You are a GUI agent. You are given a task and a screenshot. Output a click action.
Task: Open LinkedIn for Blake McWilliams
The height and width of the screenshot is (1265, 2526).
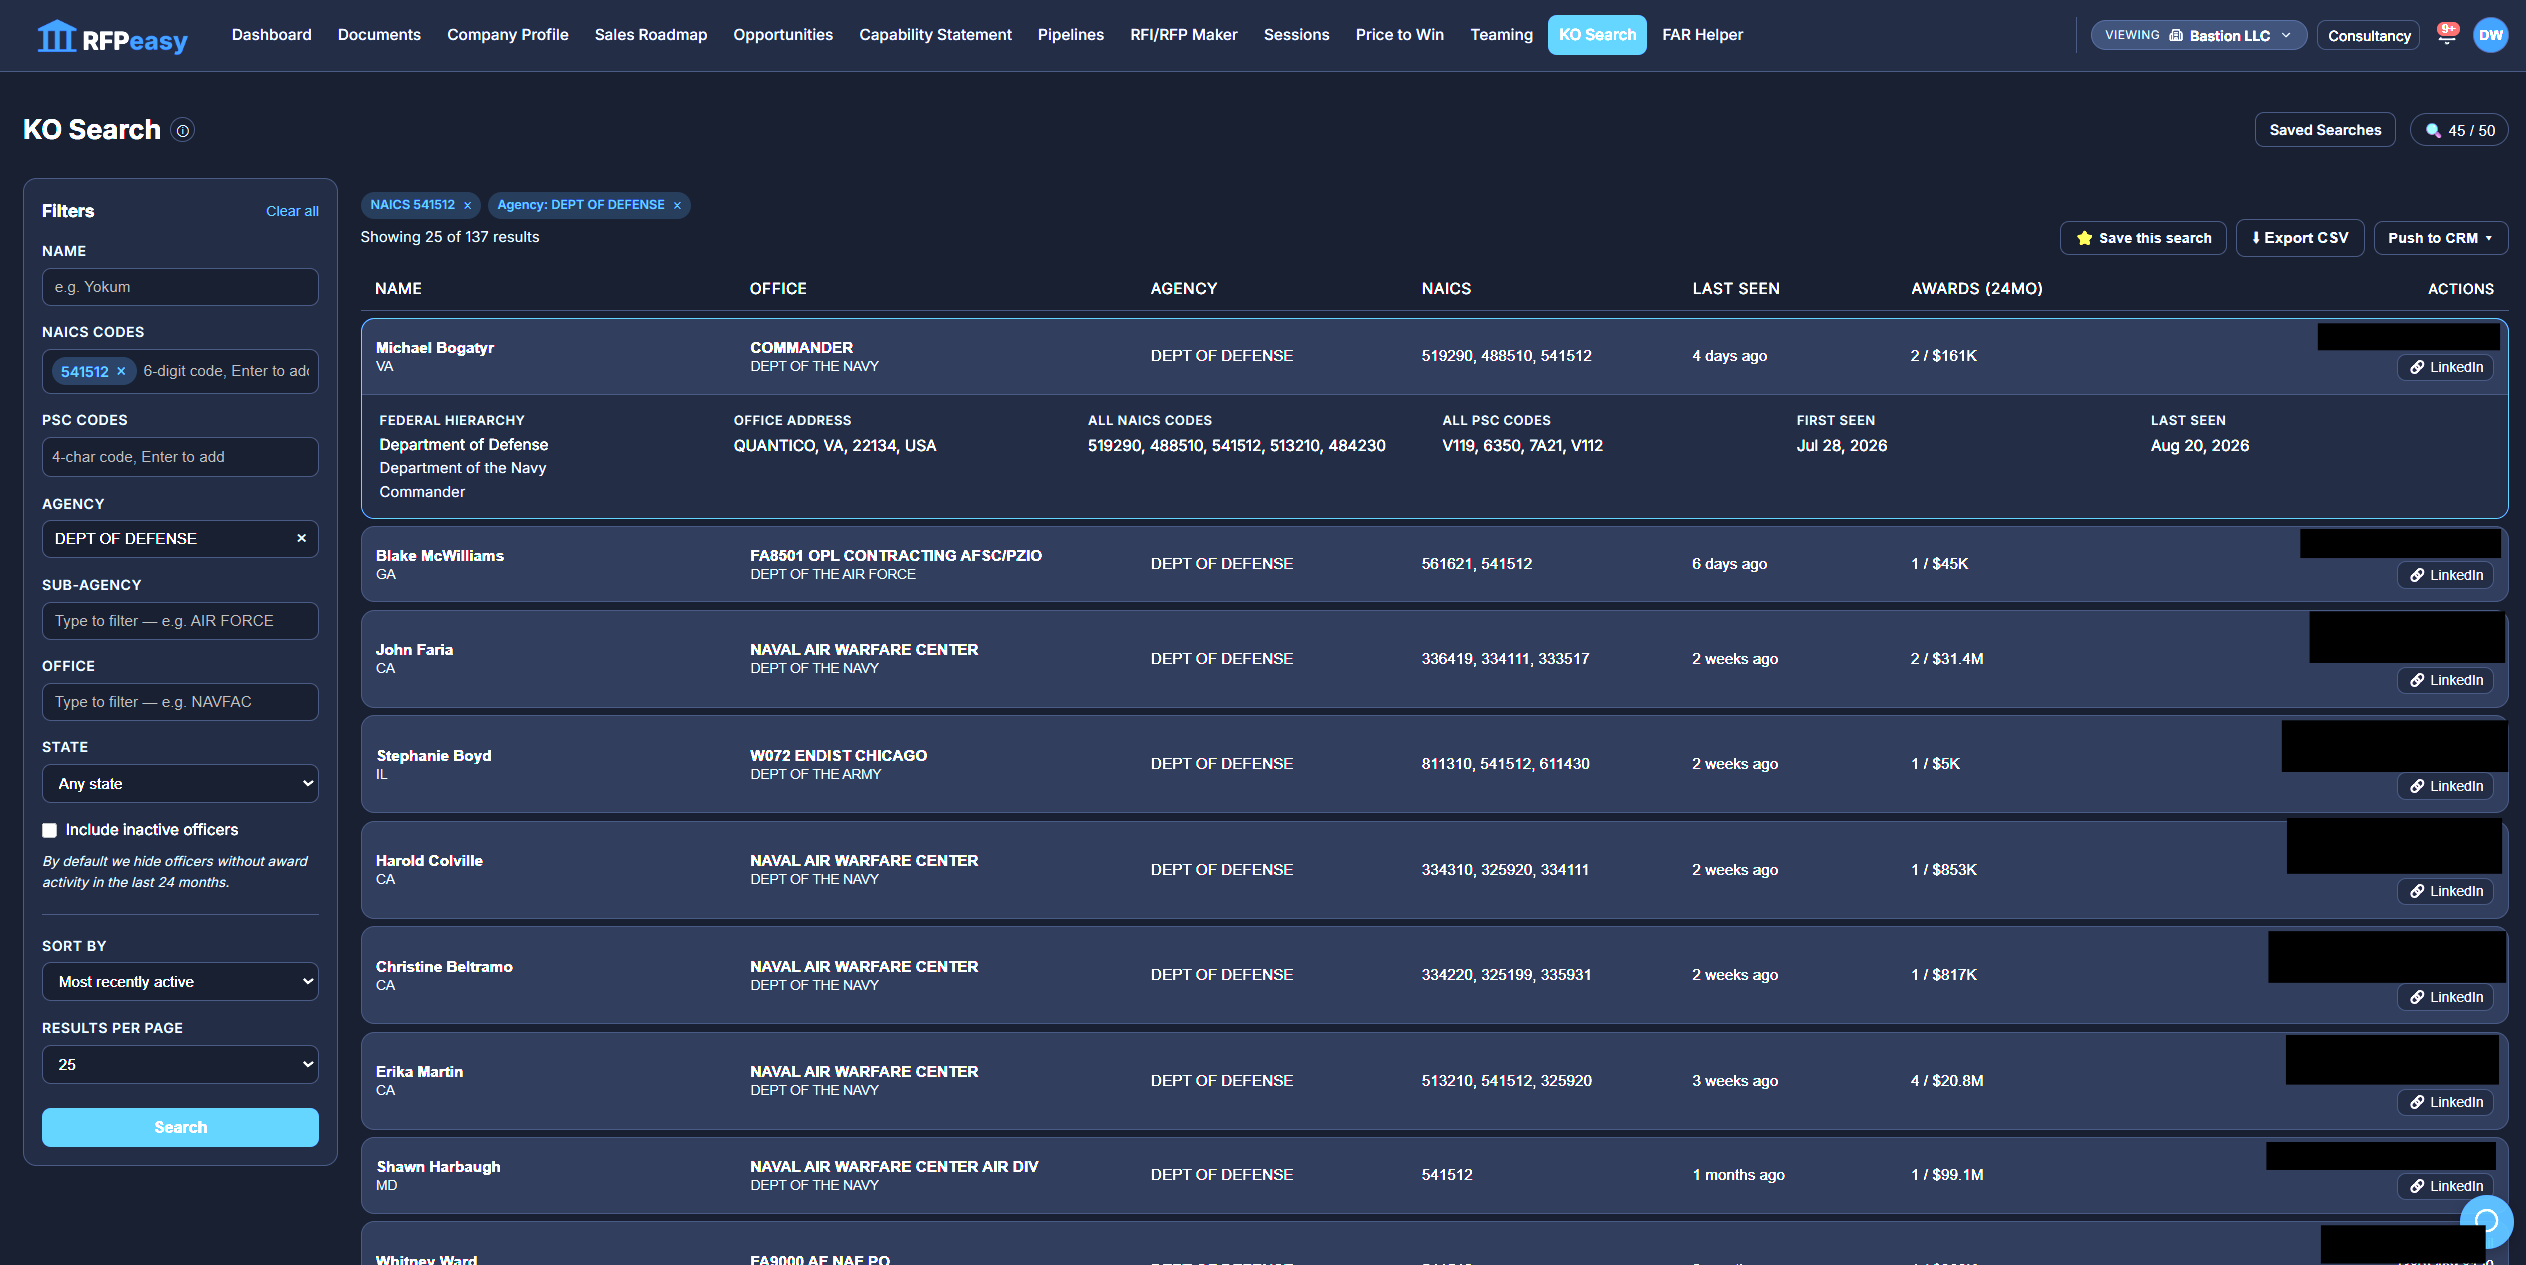2445,575
